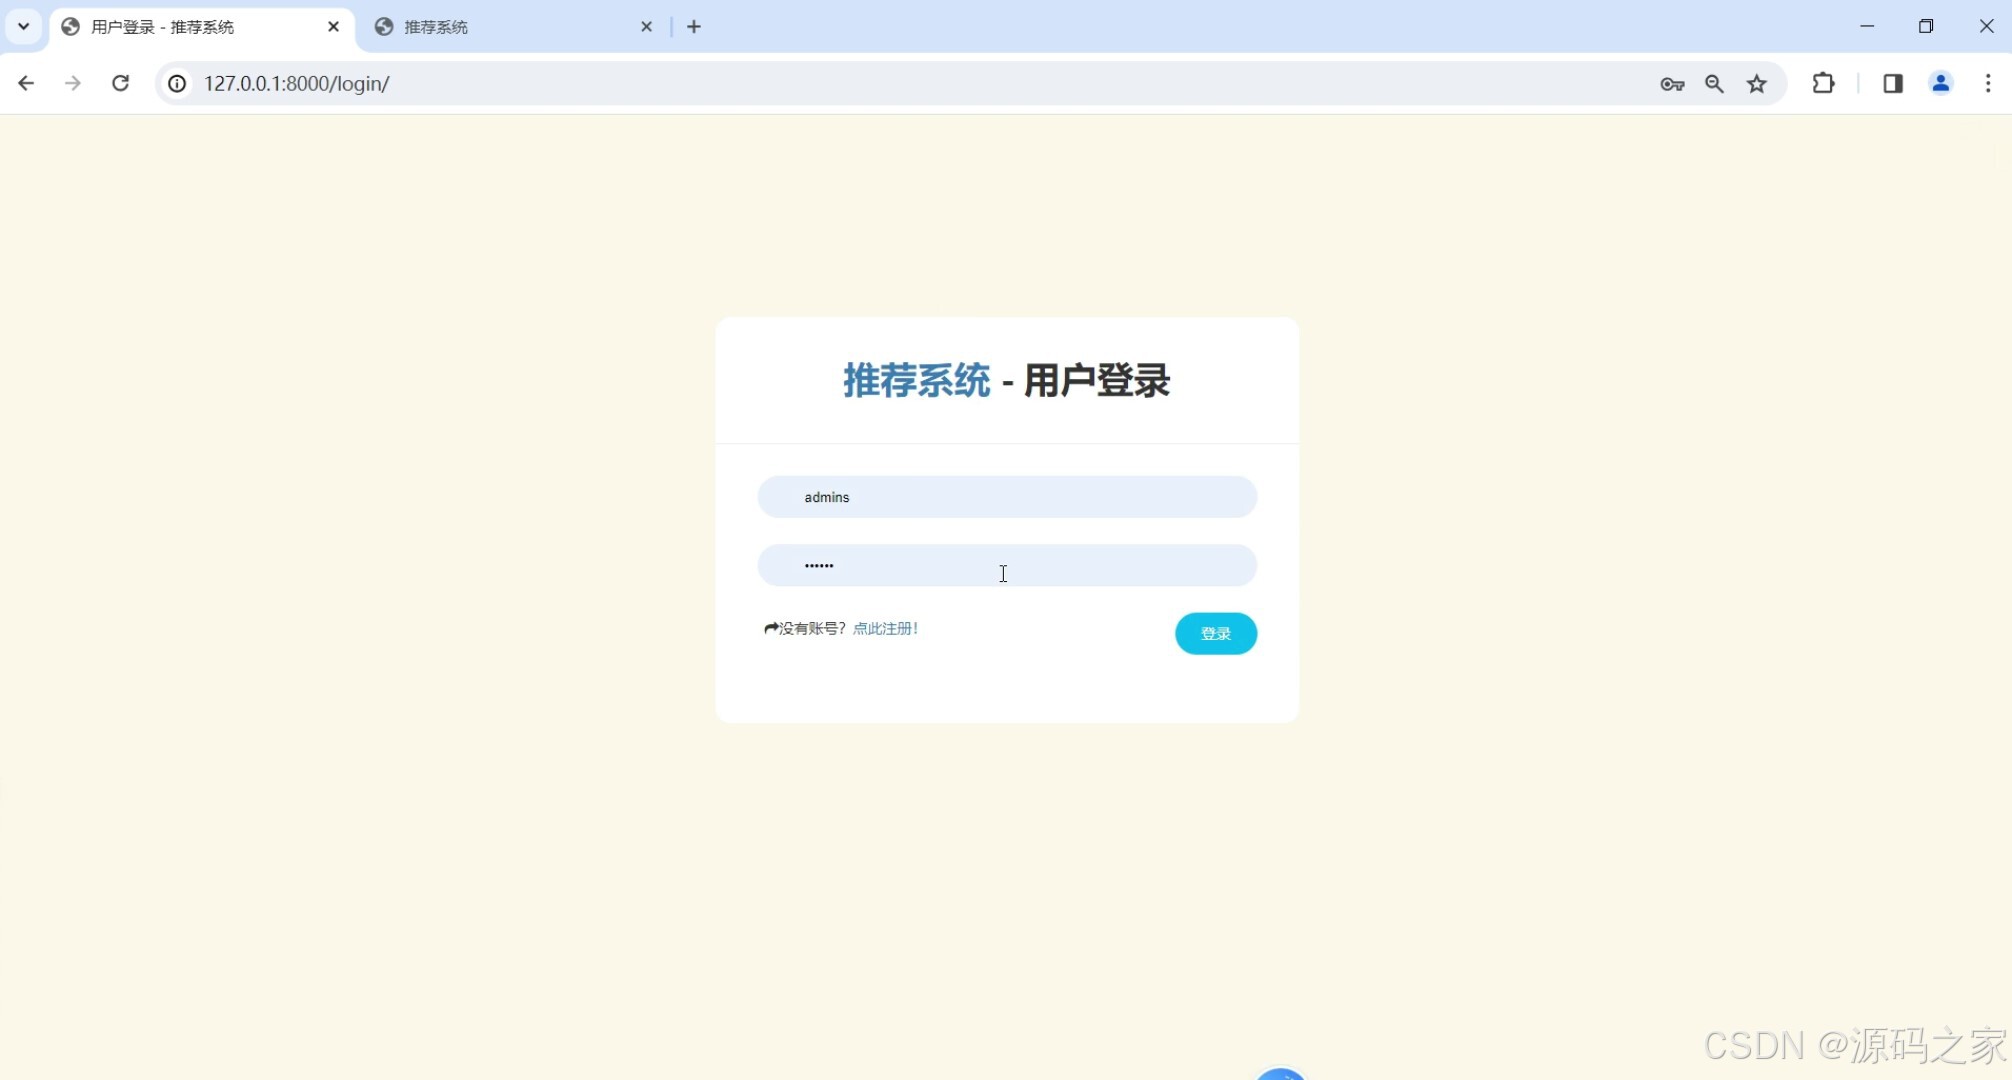Click the admins username field

click(x=1007, y=497)
